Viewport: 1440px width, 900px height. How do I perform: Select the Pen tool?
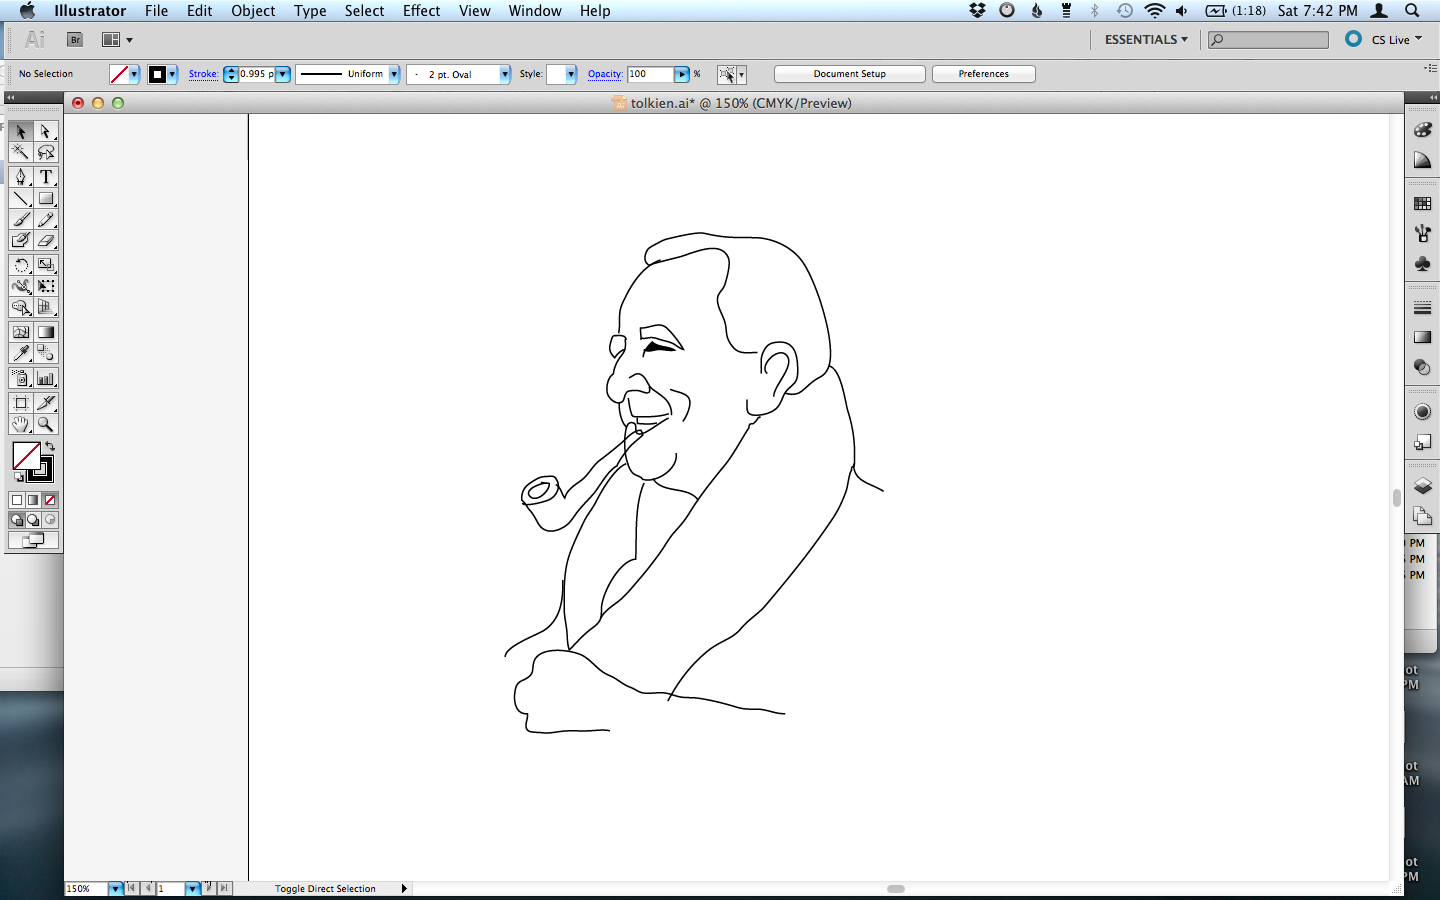(20, 177)
